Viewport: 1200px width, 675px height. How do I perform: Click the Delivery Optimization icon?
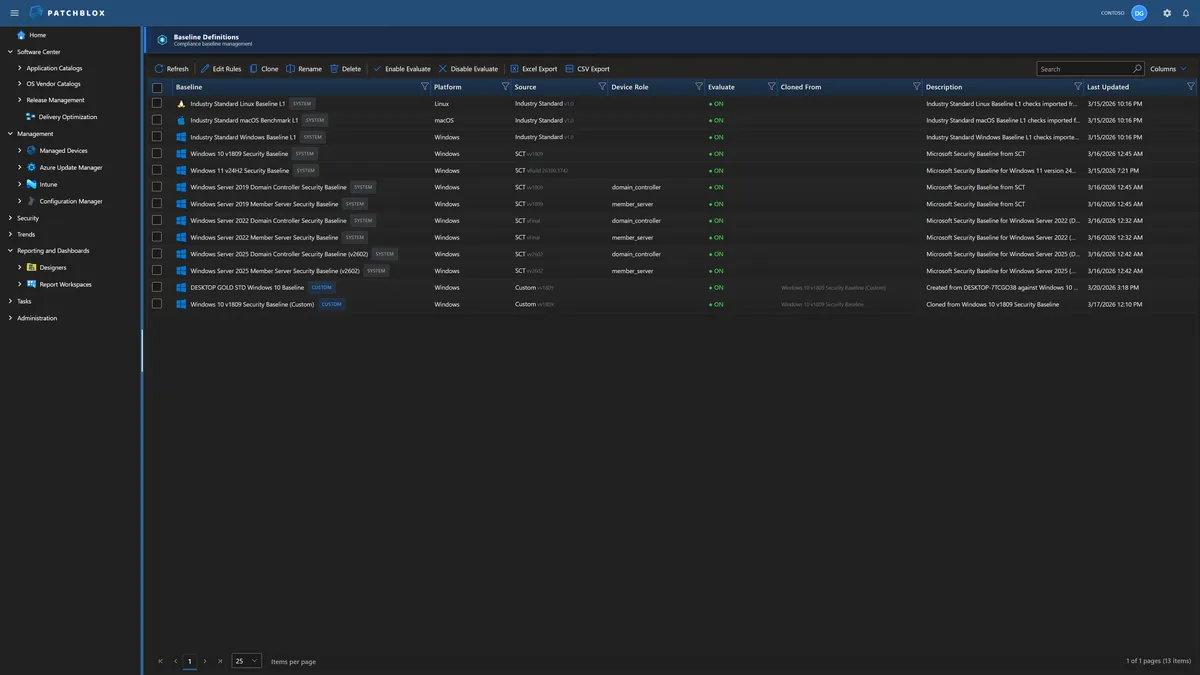coord(31,117)
